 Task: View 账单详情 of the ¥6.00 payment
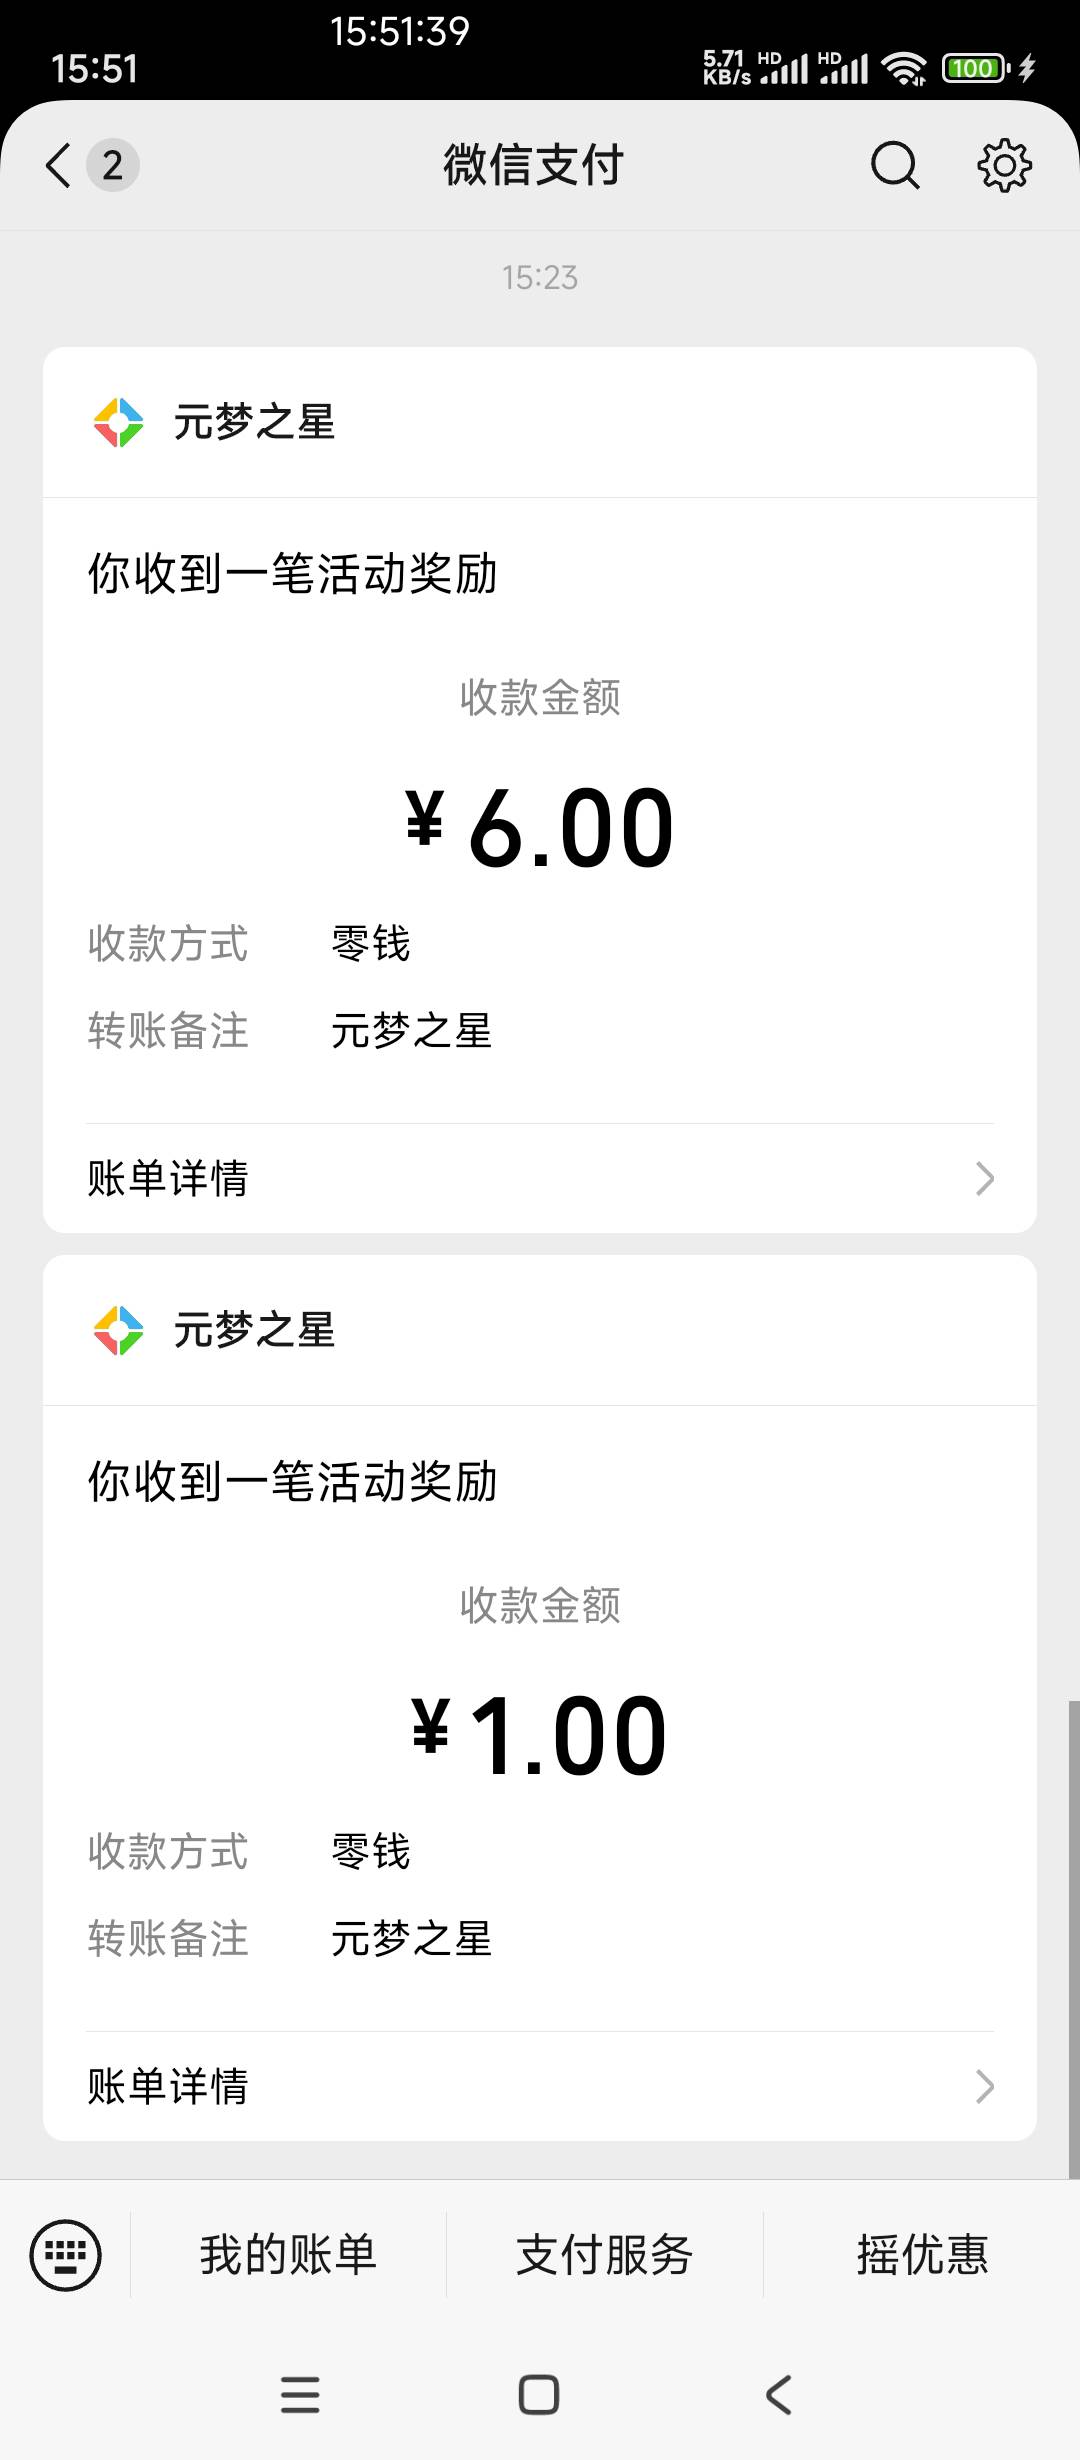(x=168, y=1179)
